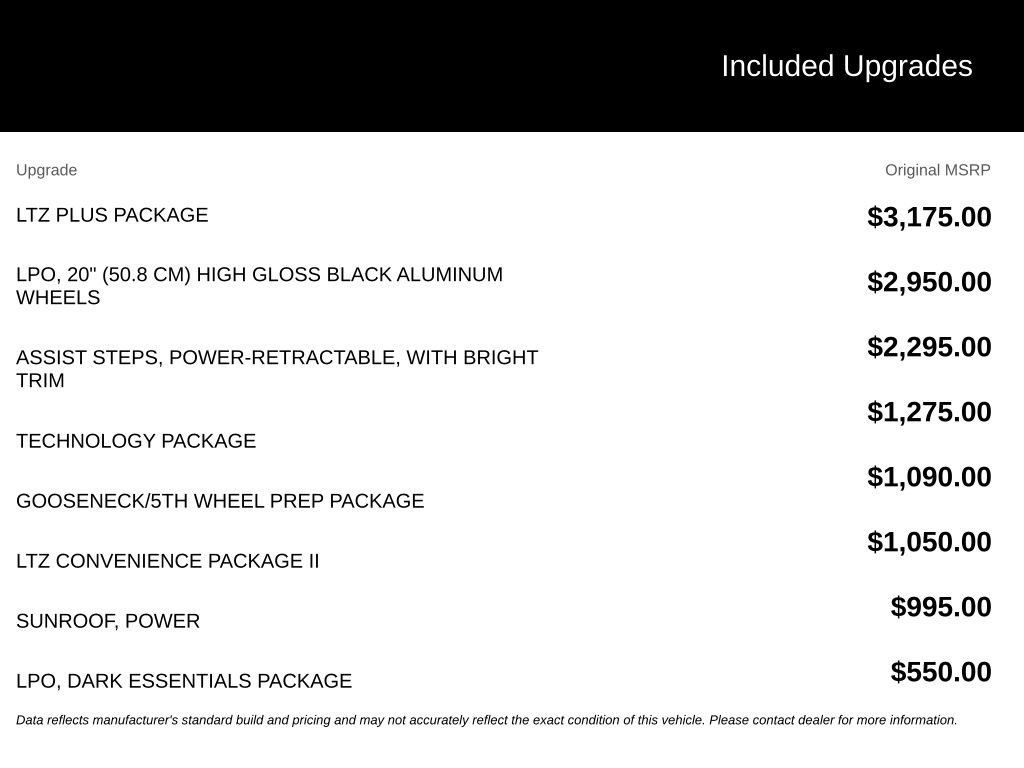Image resolution: width=1024 pixels, height=768 pixels.
Task: Select the SUNROOF, POWER upgrade
Action: (x=108, y=621)
